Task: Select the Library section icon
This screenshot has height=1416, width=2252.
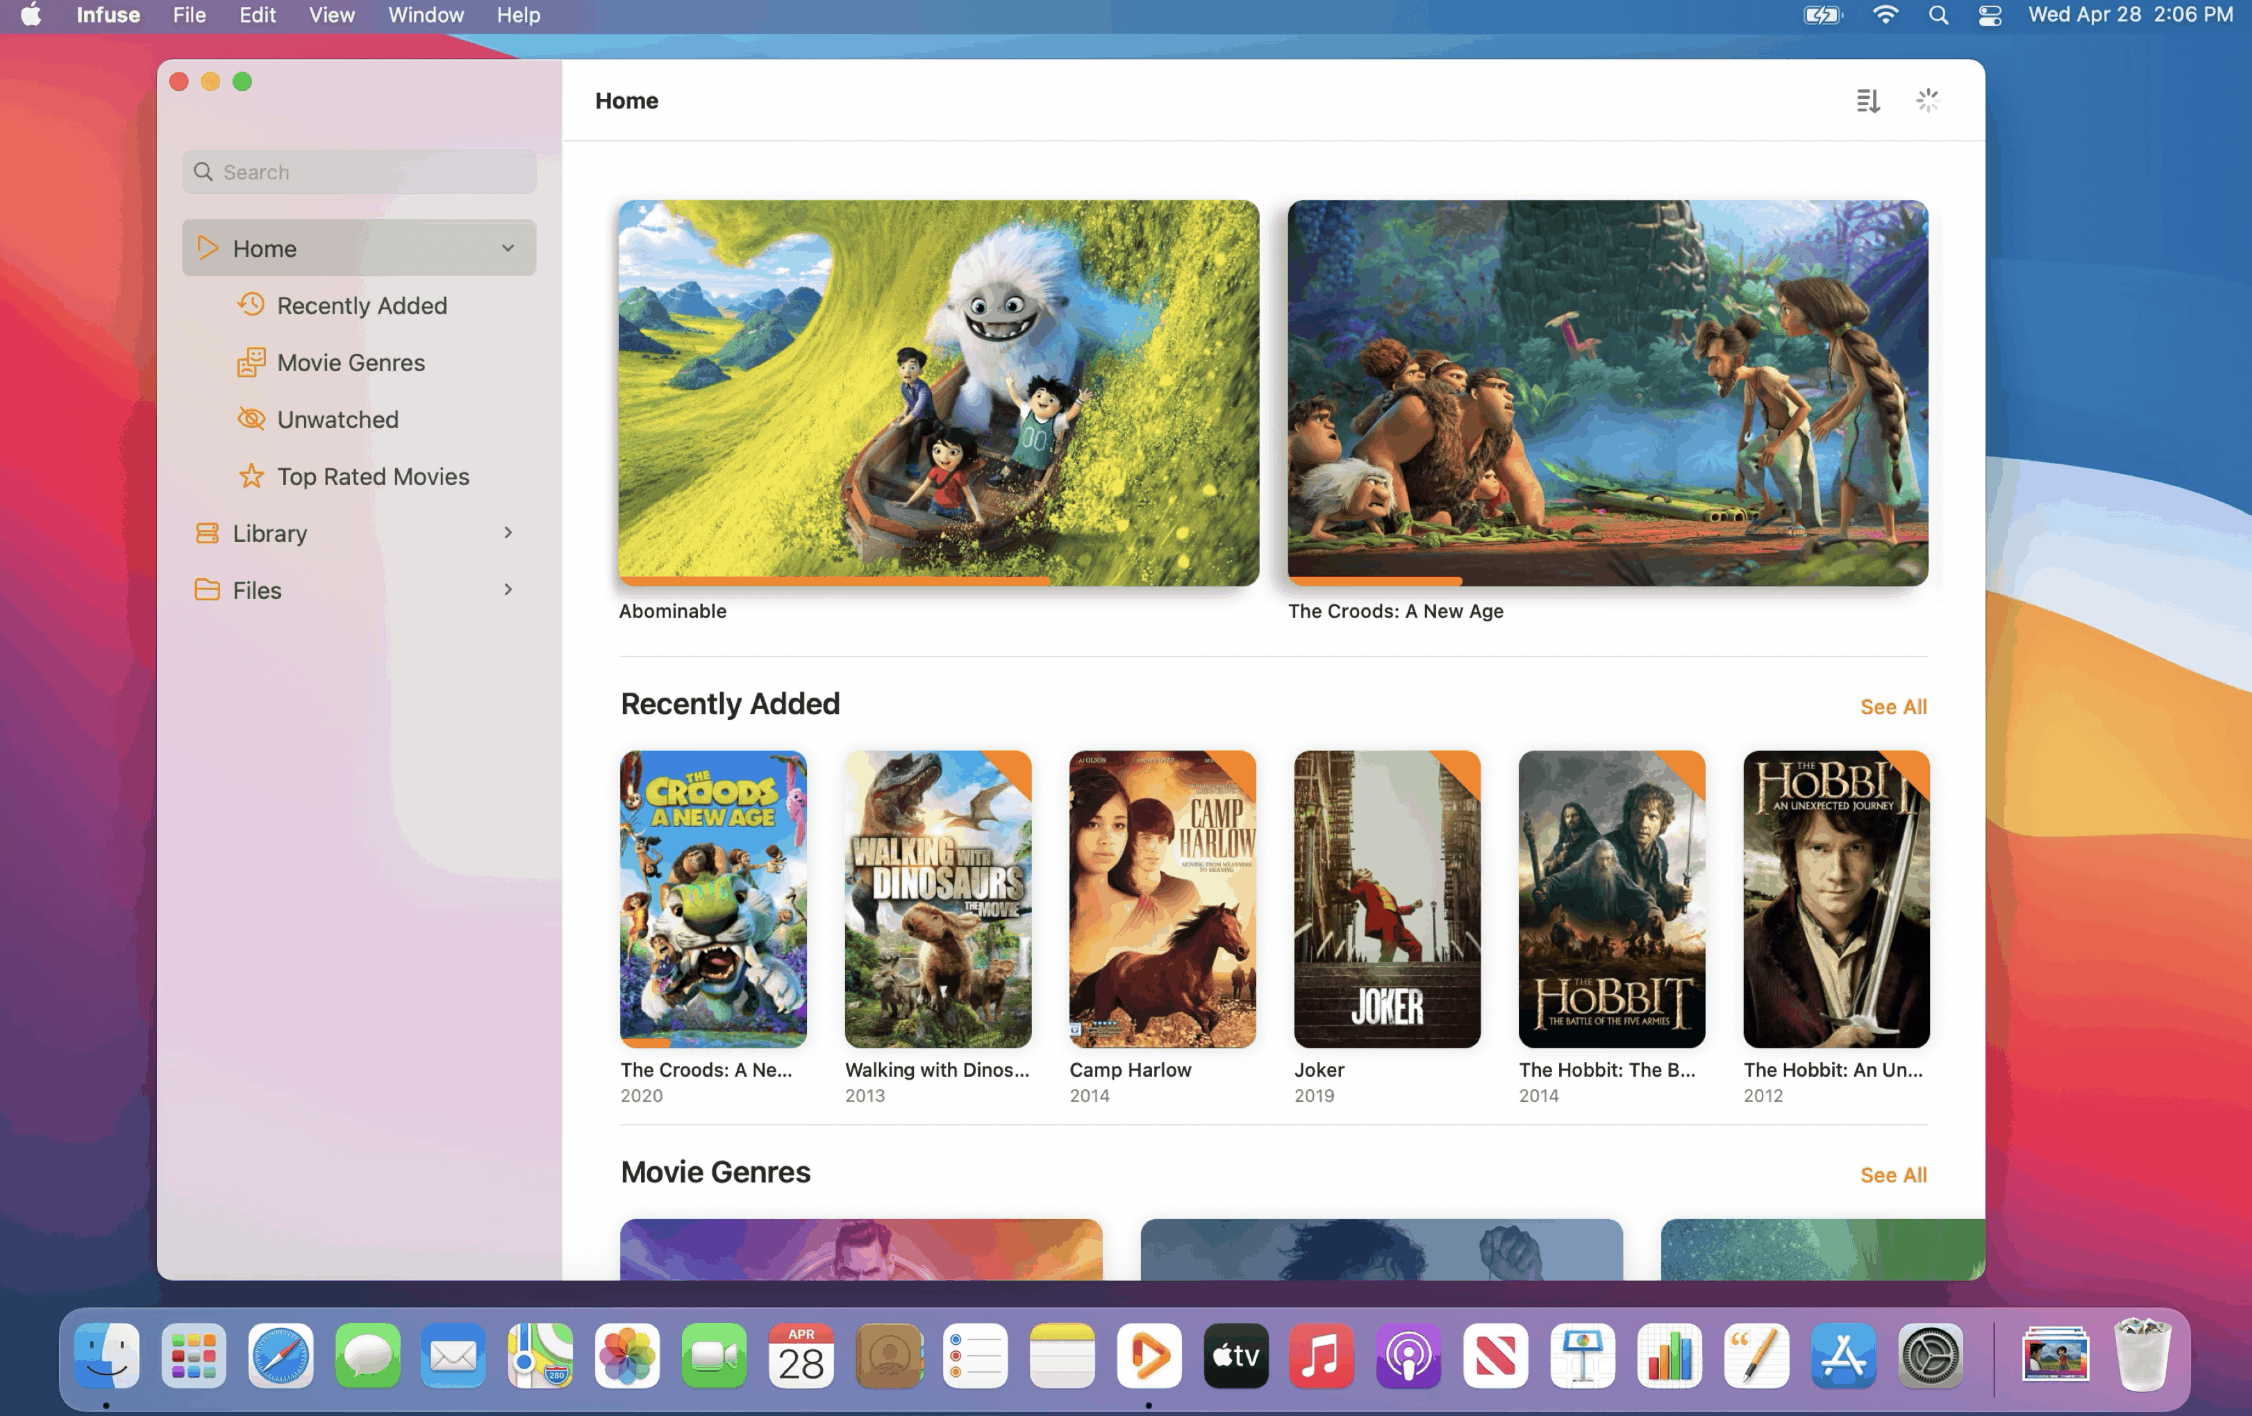Action: point(207,533)
